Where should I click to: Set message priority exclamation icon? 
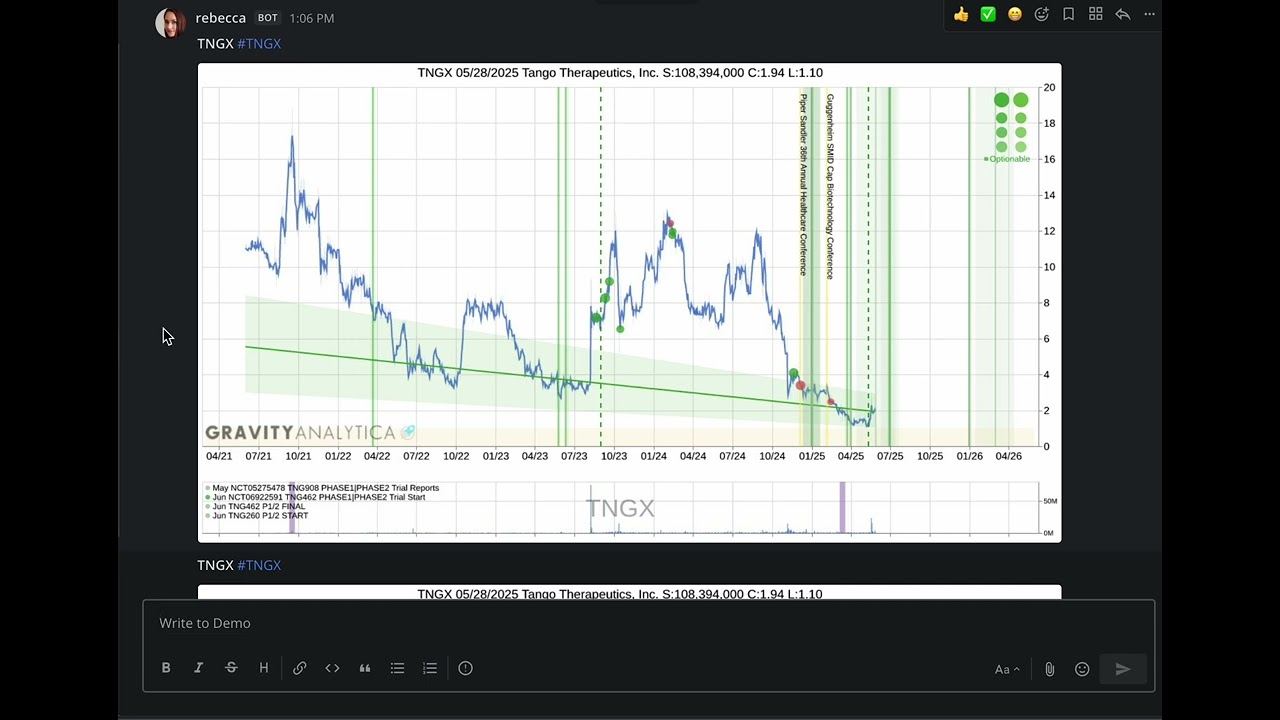[465, 668]
